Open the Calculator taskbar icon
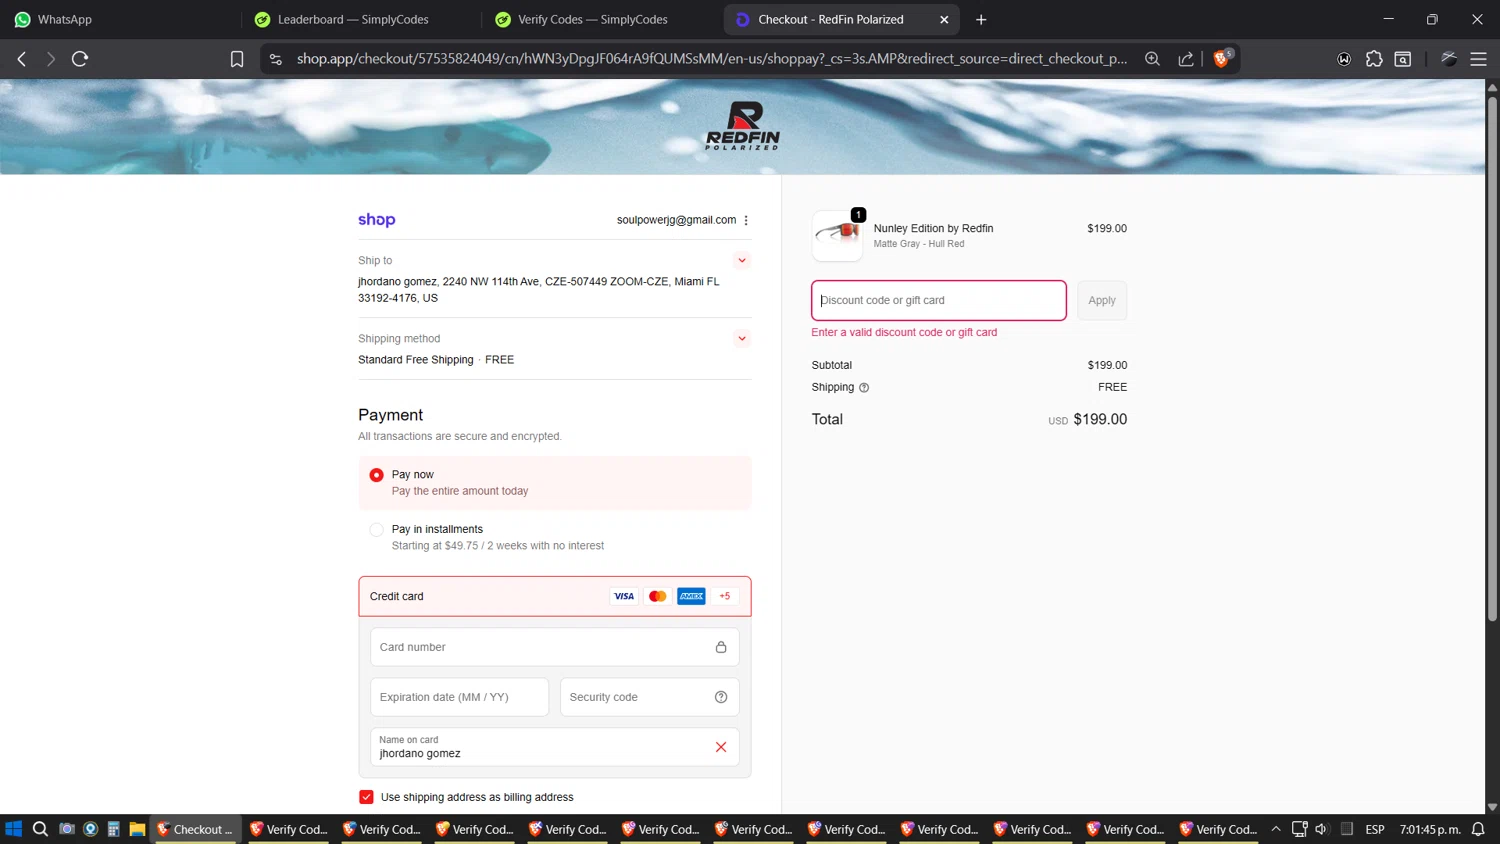This screenshot has height=844, width=1500. point(114,829)
